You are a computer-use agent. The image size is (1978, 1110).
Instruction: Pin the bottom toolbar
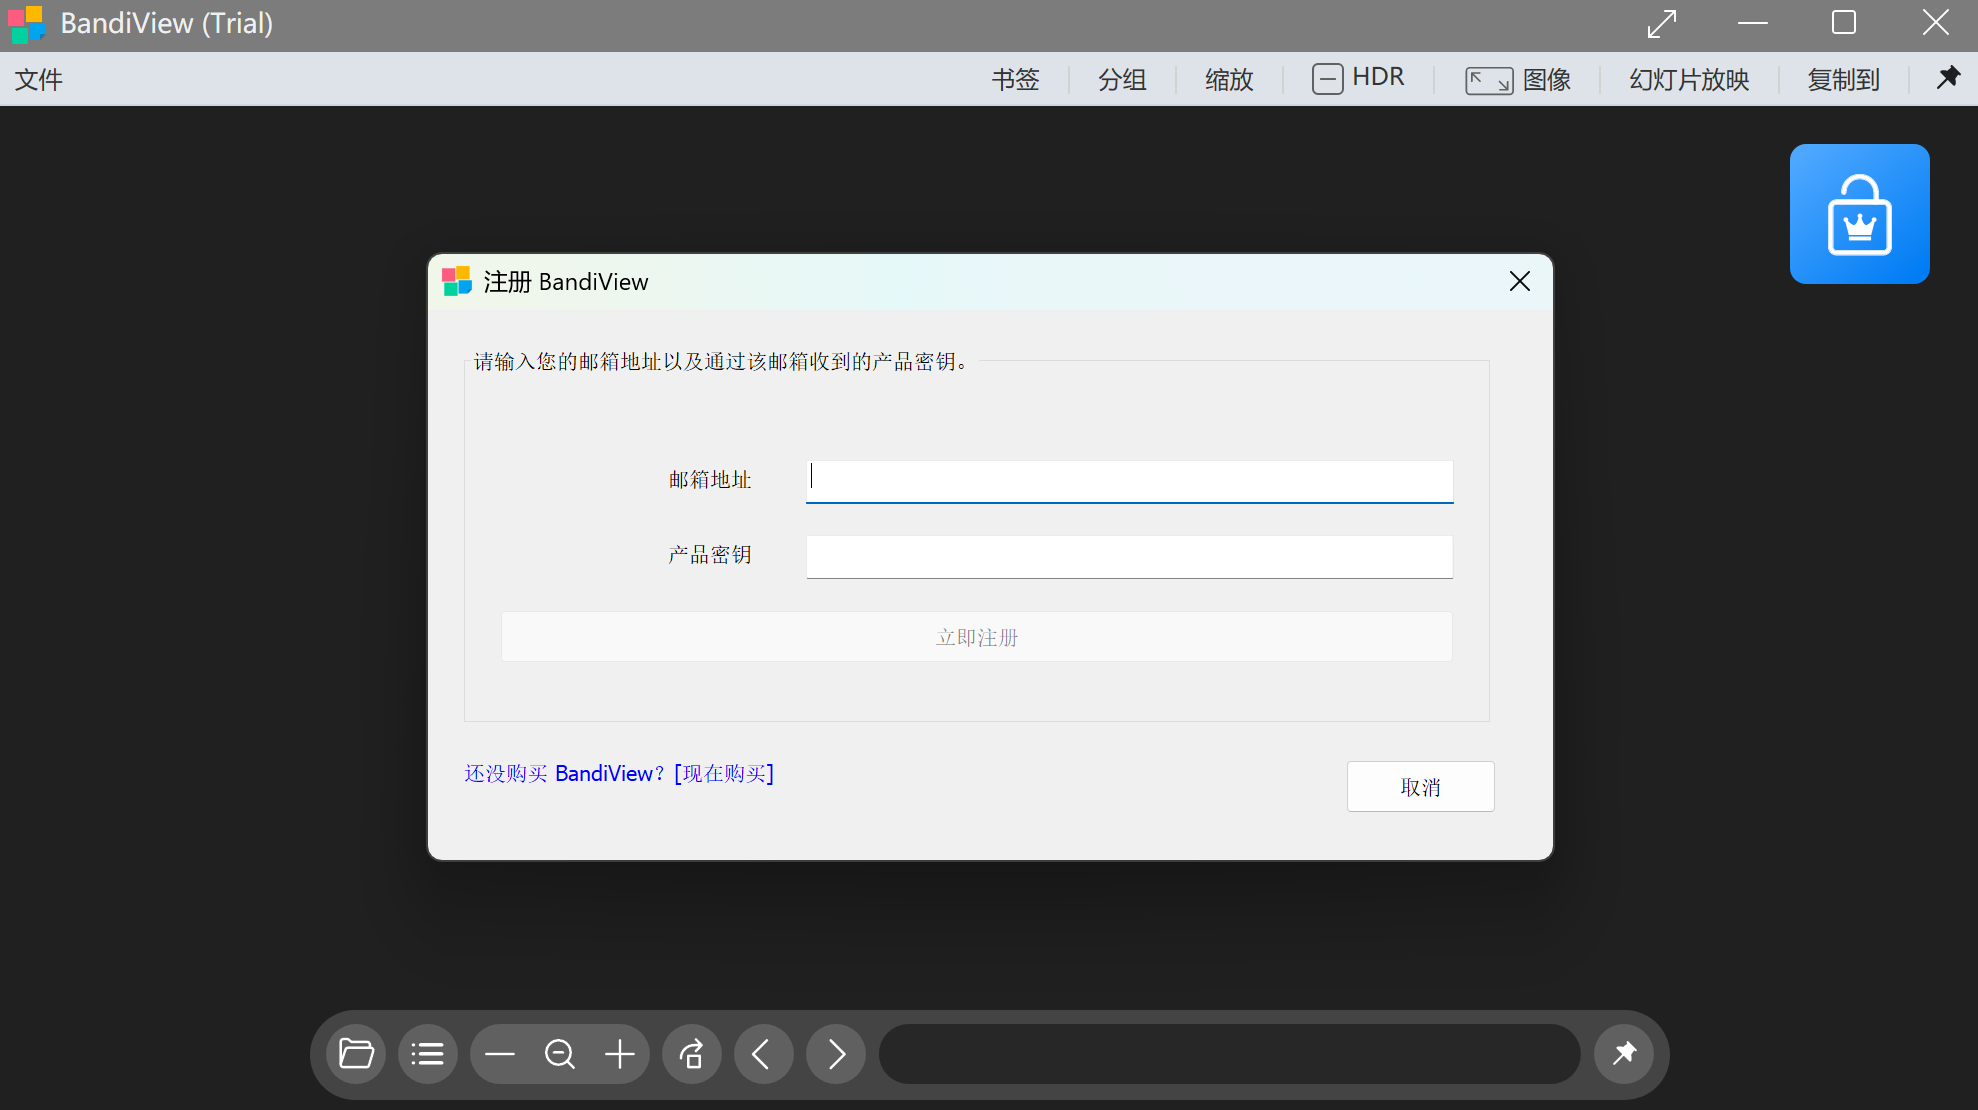[x=1624, y=1054]
